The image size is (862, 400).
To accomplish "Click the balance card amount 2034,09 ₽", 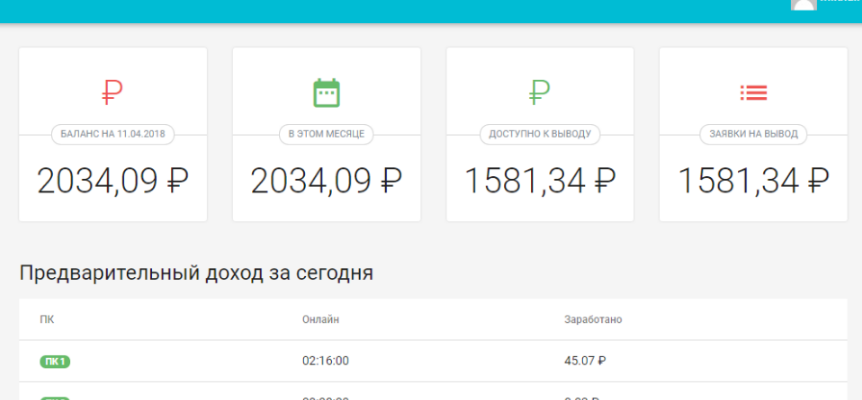I will click(x=113, y=181).
